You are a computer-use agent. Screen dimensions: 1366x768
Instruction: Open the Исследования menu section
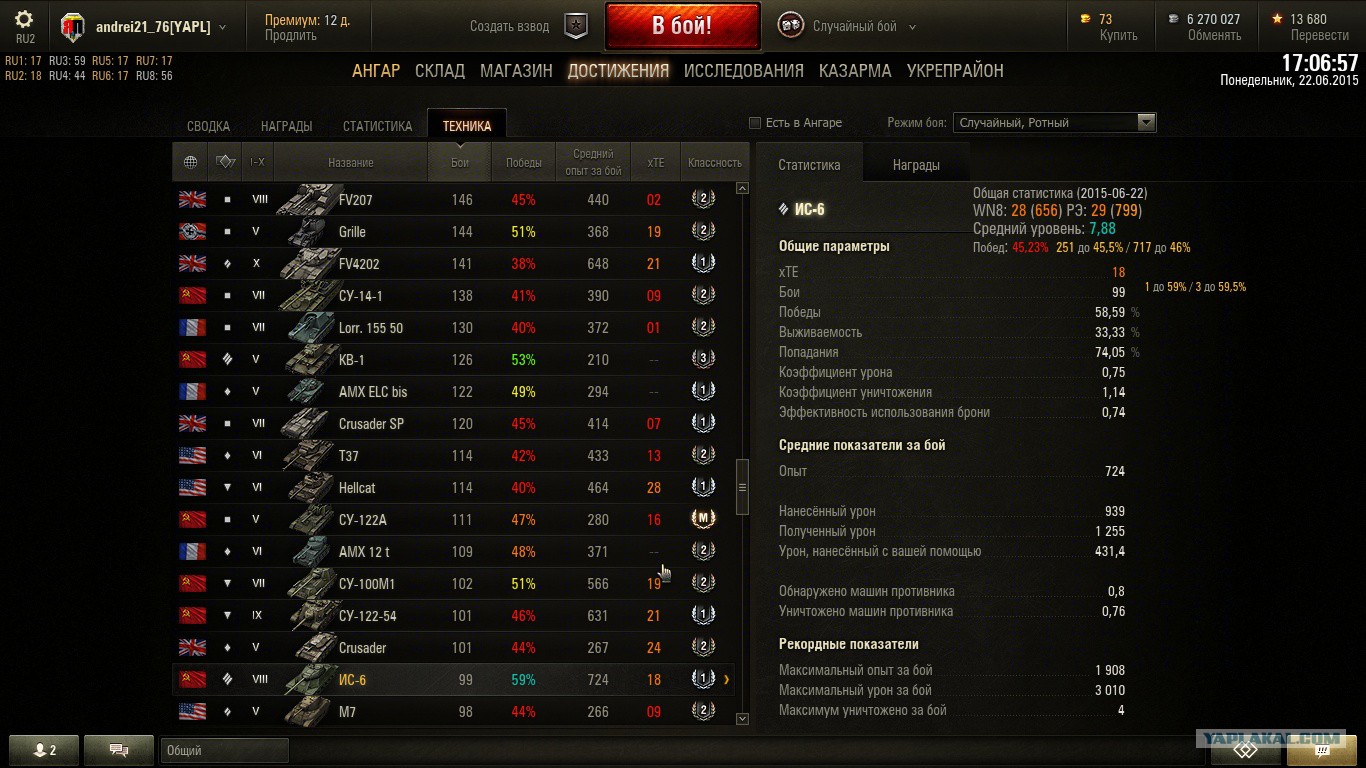pyautogui.click(x=744, y=71)
